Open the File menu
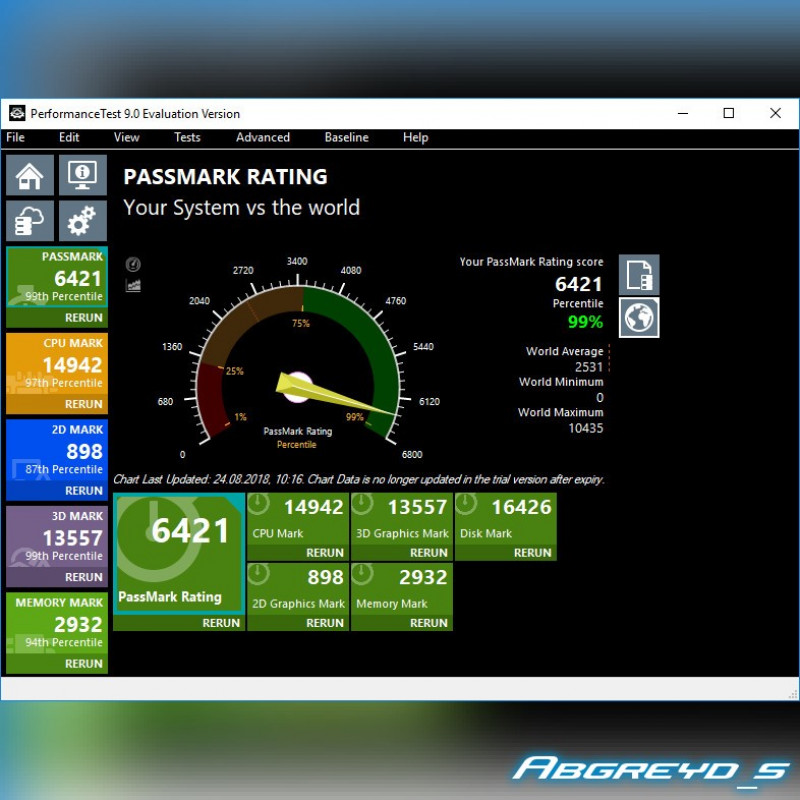 (x=15, y=137)
